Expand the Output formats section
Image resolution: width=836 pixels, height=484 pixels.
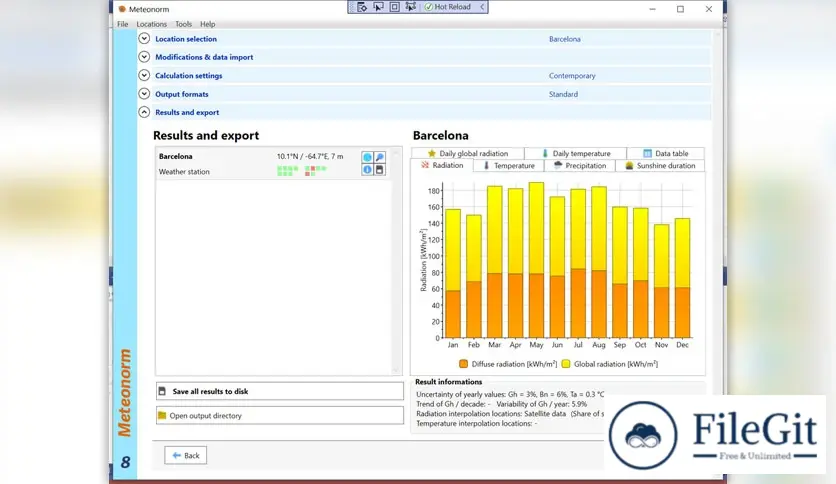[144, 94]
